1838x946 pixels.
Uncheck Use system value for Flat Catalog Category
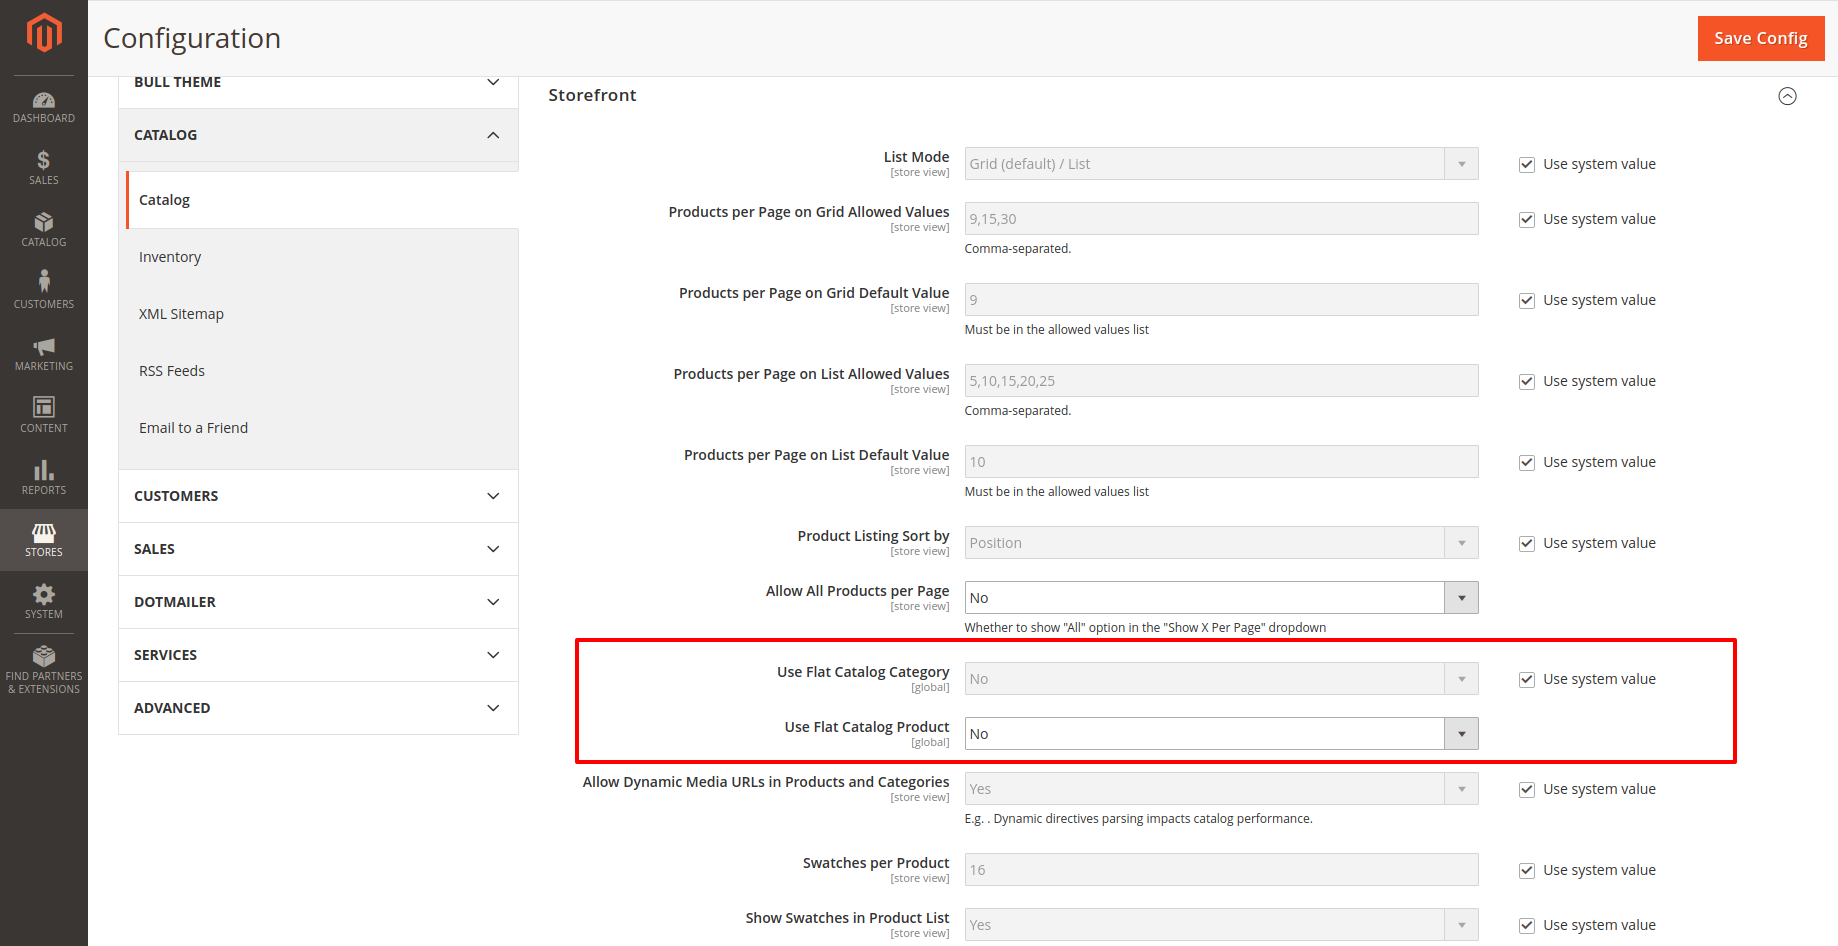click(1526, 680)
